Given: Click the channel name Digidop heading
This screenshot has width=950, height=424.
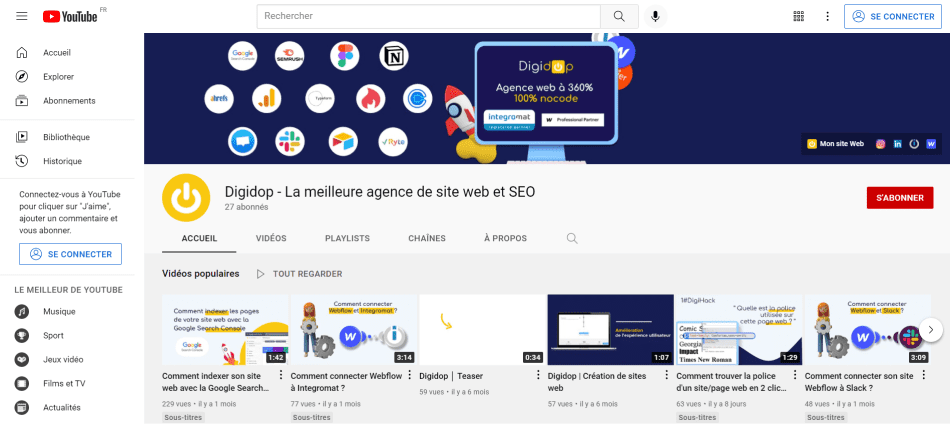Looking at the screenshot, I should [380, 192].
